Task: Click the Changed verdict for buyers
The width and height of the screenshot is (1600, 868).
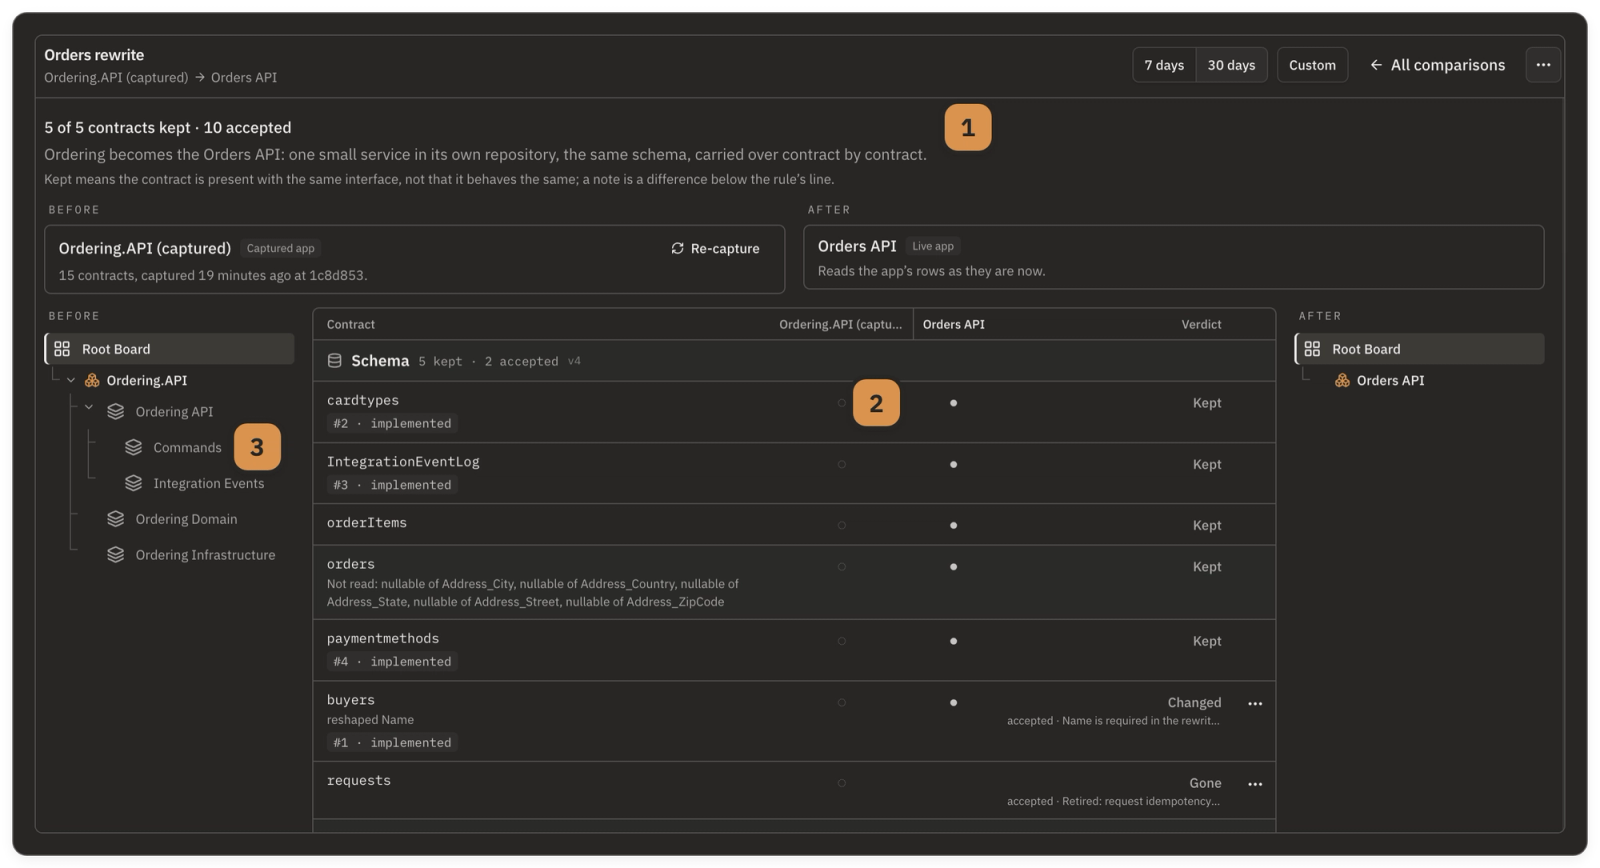Action: point(1194,703)
